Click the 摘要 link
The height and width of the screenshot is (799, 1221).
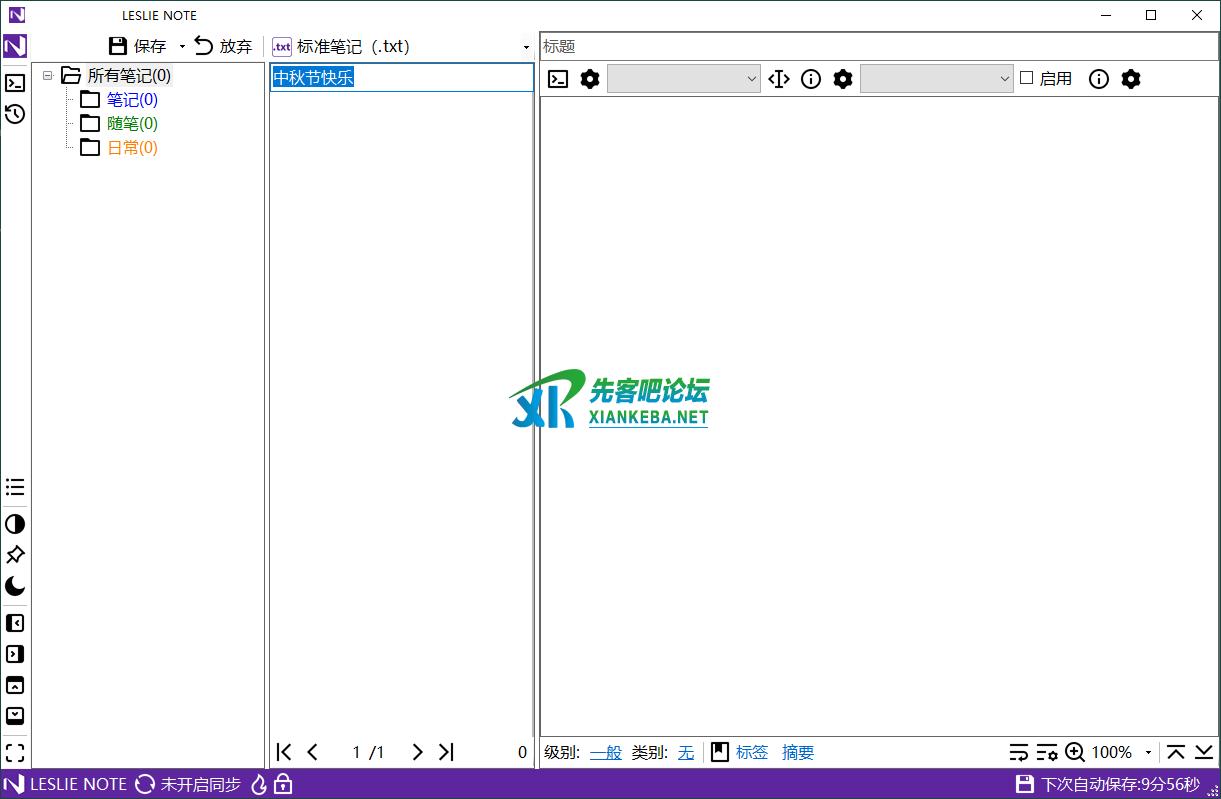click(798, 752)
